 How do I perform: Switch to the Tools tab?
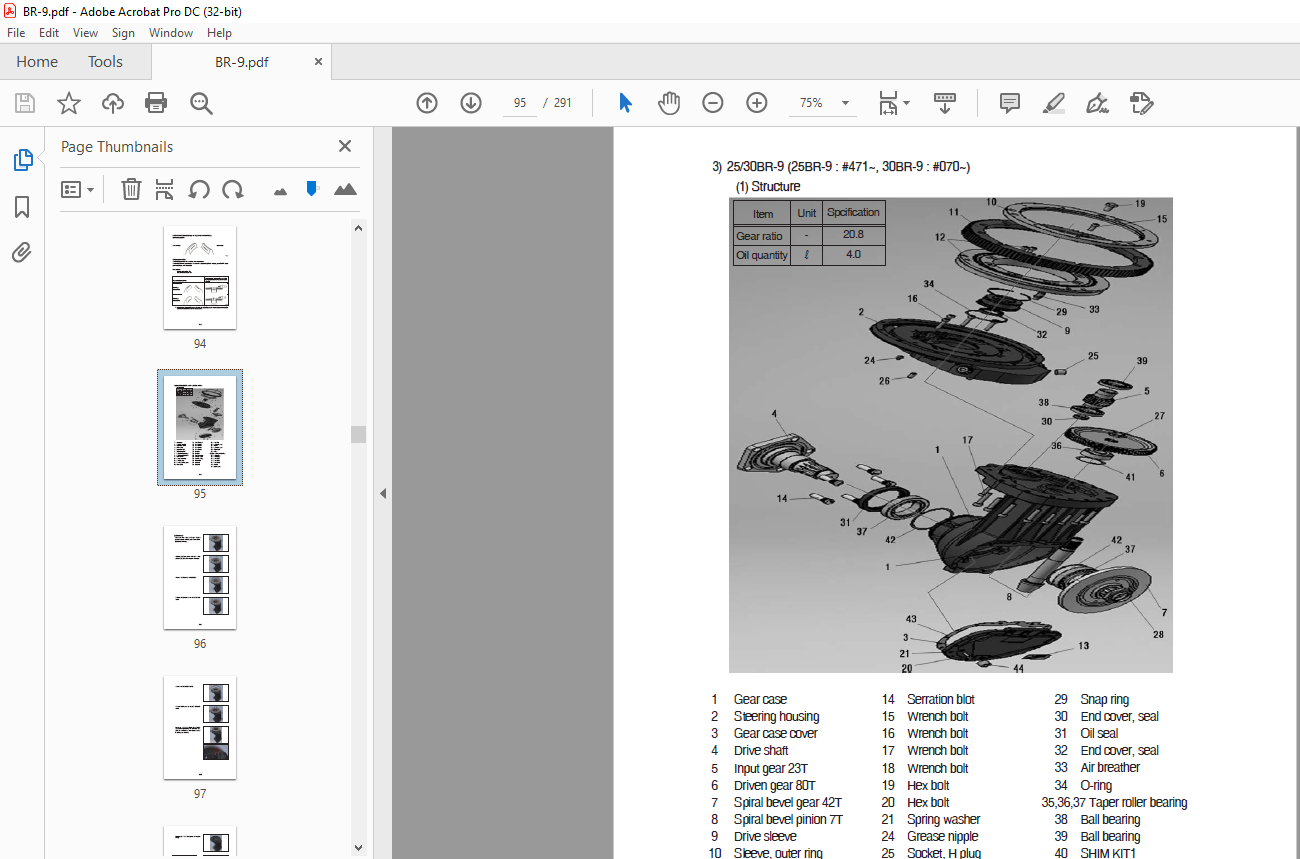pyautogui.click(x=105, y=62)
